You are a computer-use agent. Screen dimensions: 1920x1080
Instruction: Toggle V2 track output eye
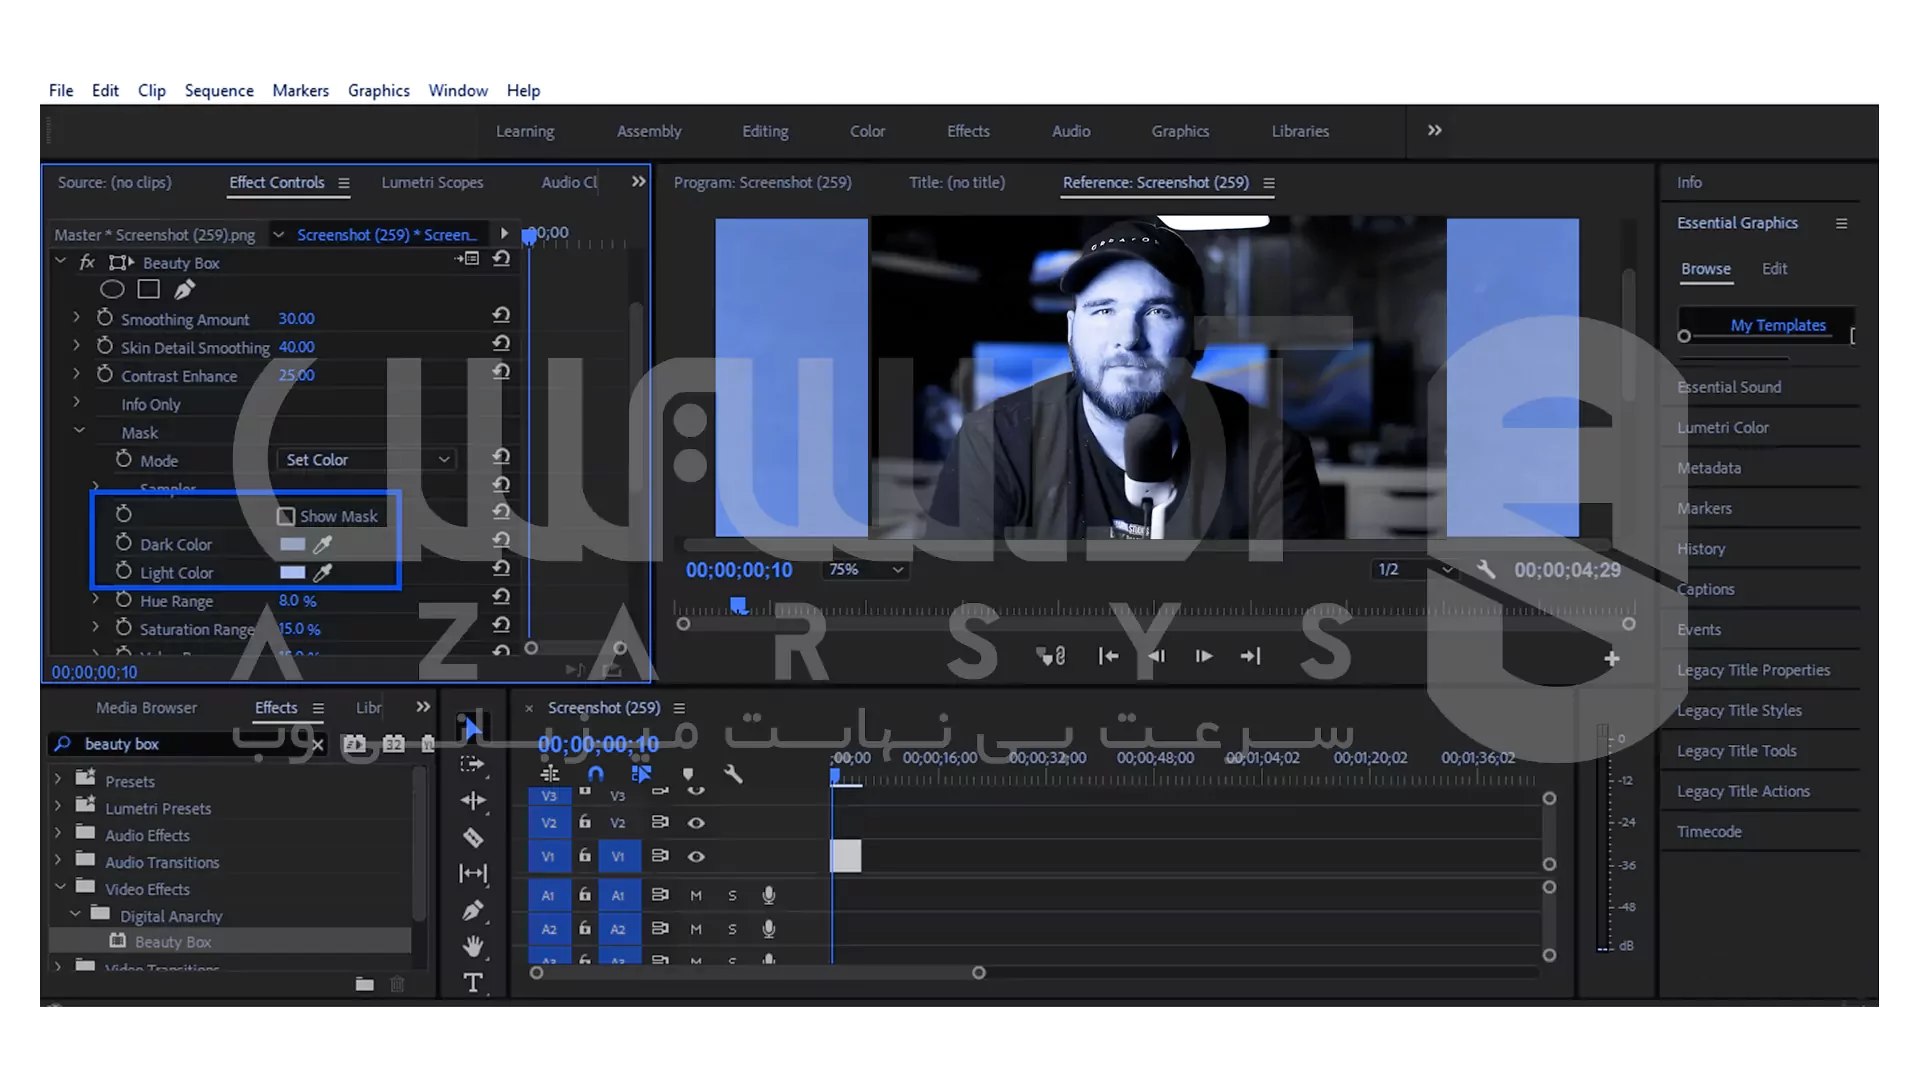[696, 823]
